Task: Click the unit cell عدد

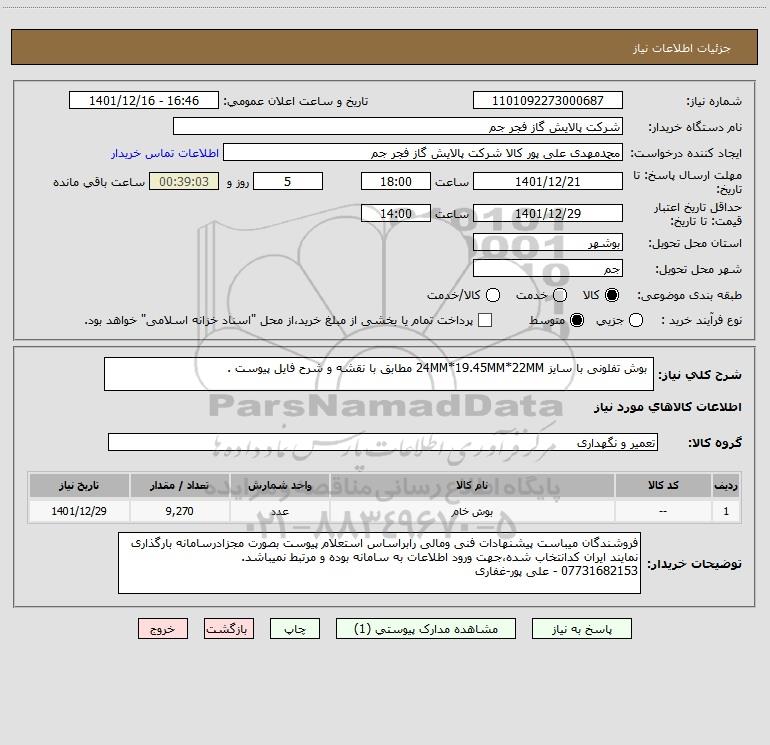Action: point(279,511)
